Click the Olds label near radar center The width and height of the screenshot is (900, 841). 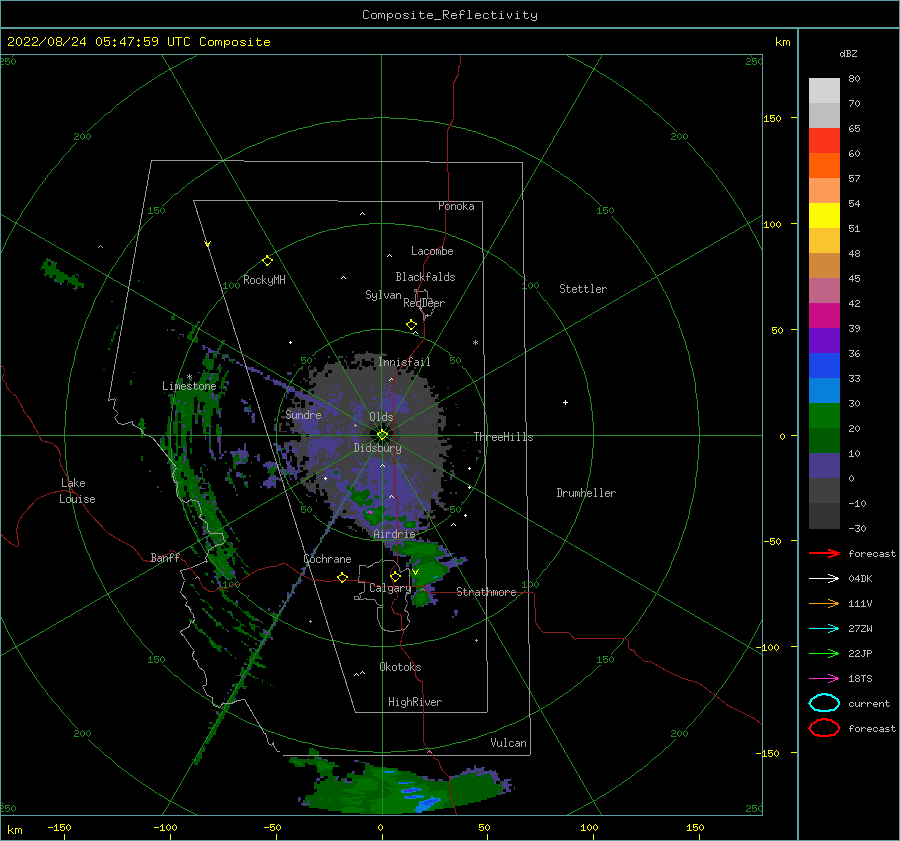click(381, 417)
